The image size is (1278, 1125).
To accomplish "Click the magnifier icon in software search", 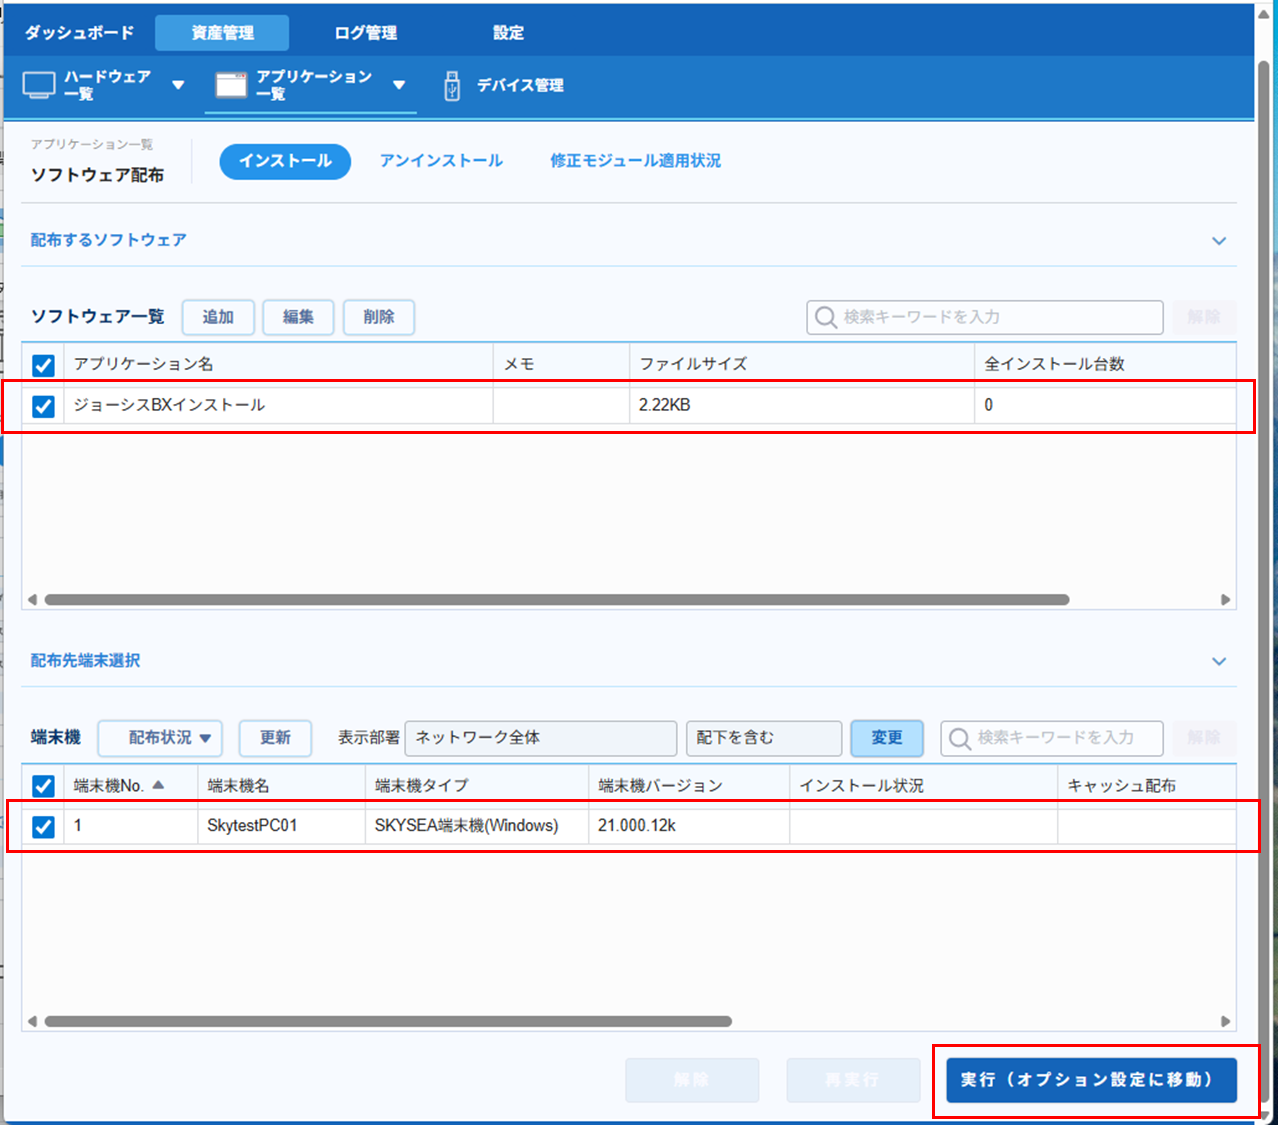I will pos(825,317).
